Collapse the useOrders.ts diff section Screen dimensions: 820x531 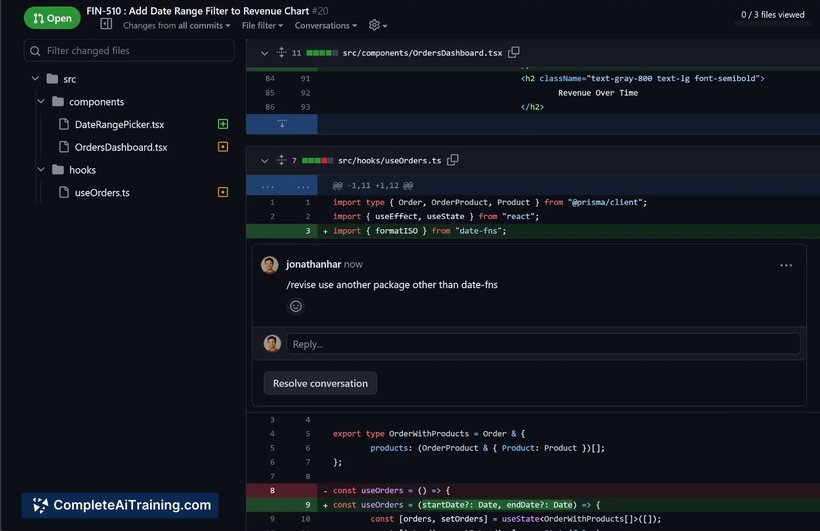pyautogui.click(x=264, y=160)
